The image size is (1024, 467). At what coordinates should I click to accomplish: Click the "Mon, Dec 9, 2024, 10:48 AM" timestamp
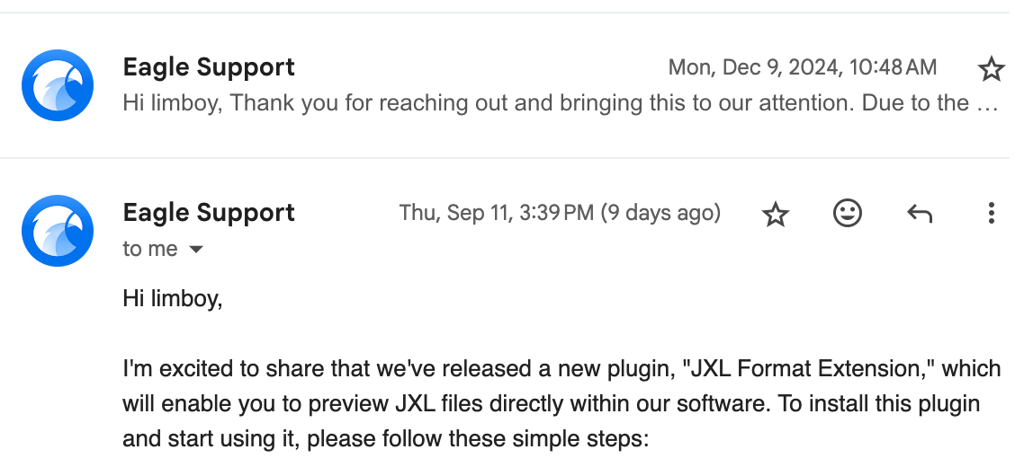(802, 68)
